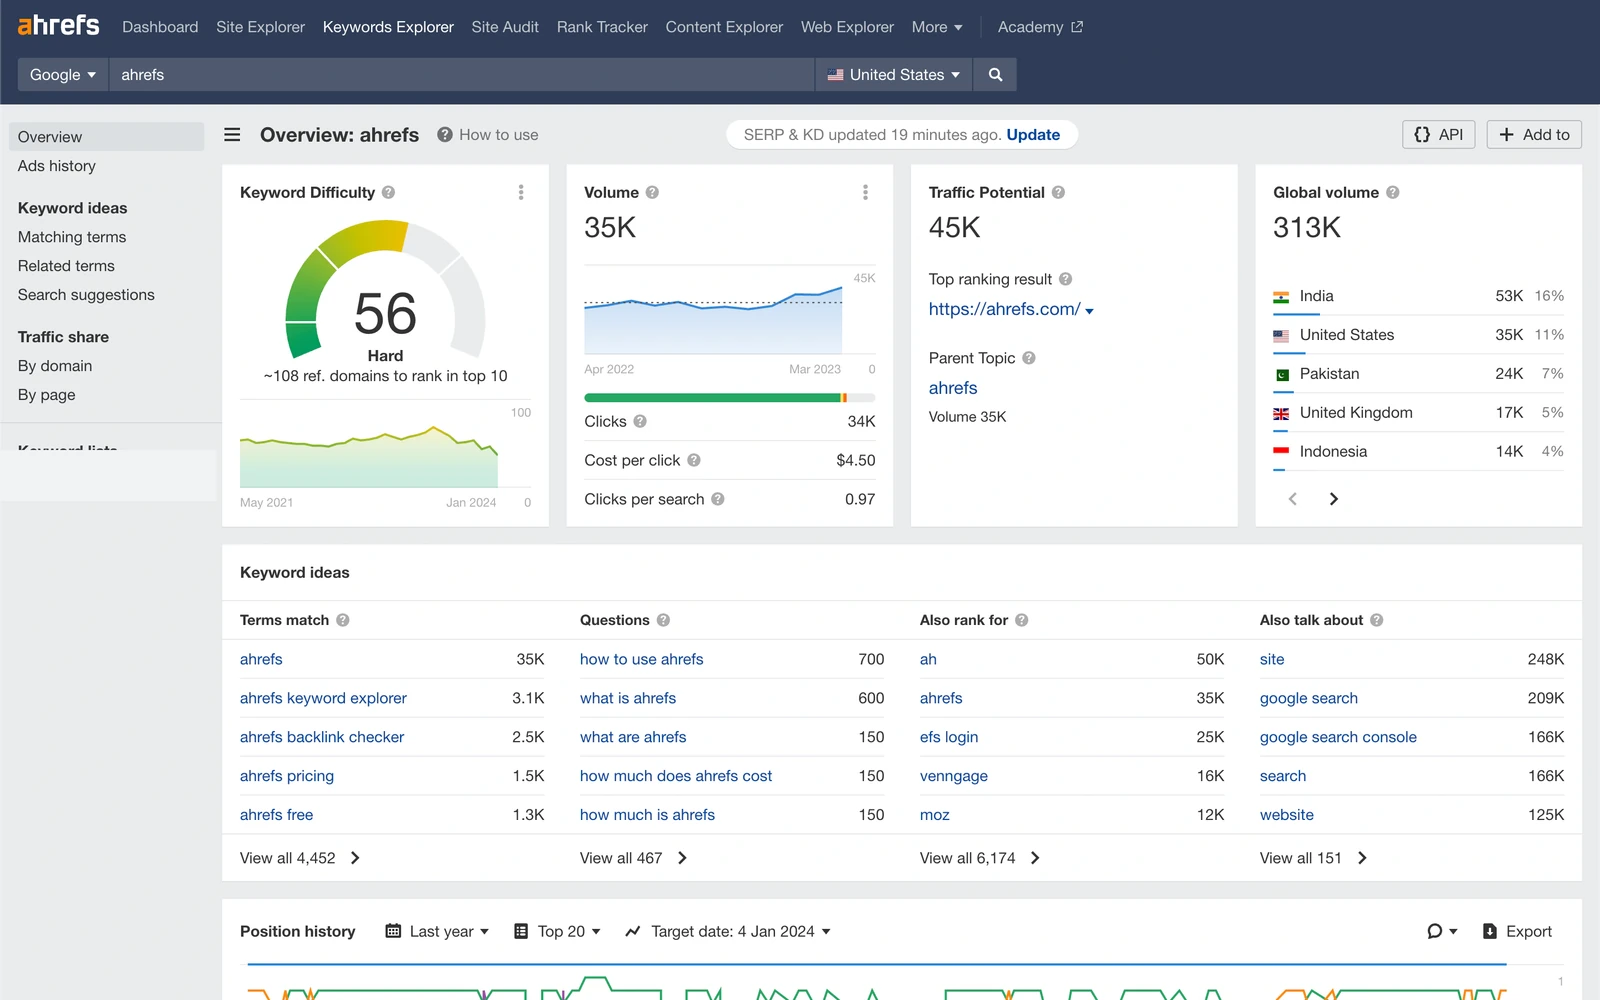Screen dimensions: 1600x1000
Task: Click the Add to button
Action: pyautogui.click(x=1534, y=135)
